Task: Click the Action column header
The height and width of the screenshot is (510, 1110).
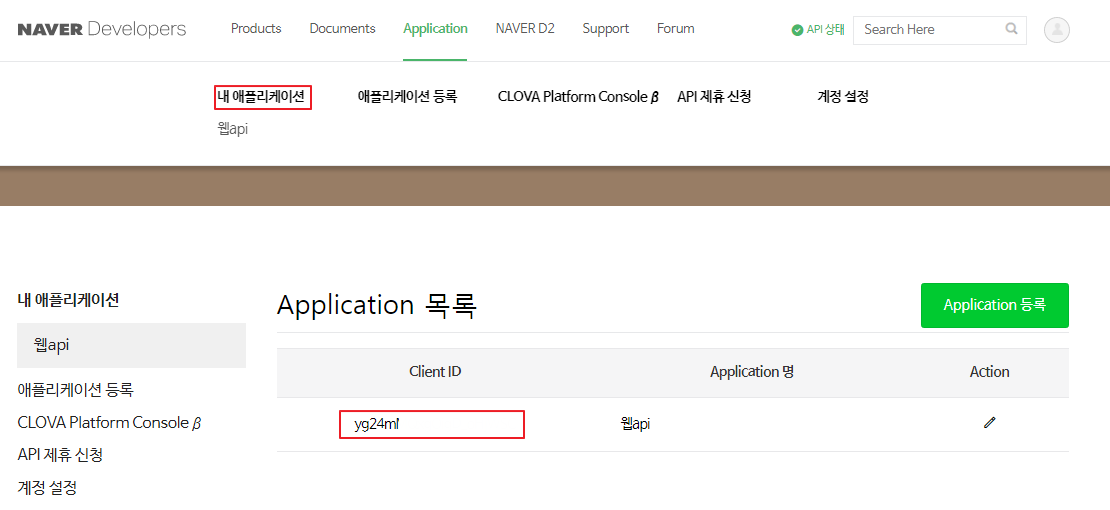Action: (990, 371)
